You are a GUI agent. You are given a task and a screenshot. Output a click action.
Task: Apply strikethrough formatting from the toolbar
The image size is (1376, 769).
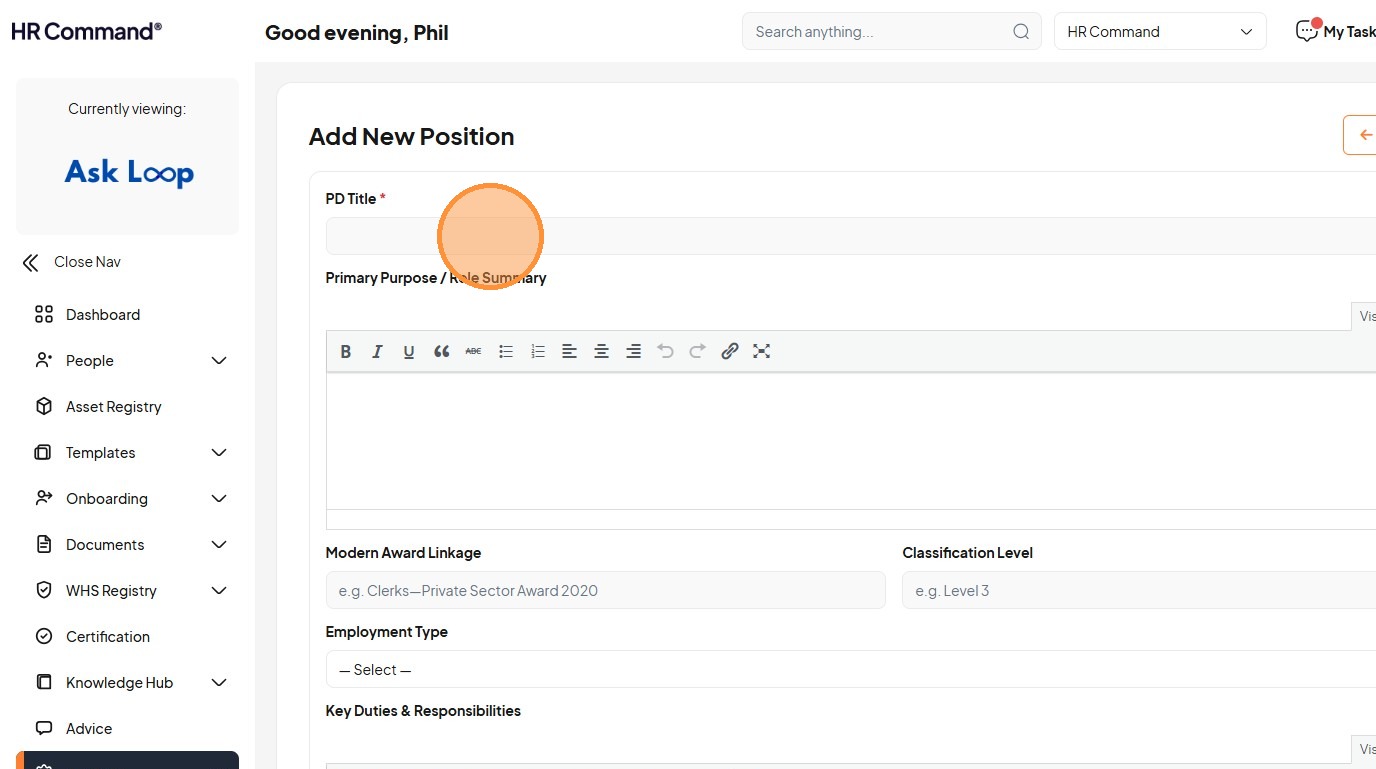coord(473,351)
